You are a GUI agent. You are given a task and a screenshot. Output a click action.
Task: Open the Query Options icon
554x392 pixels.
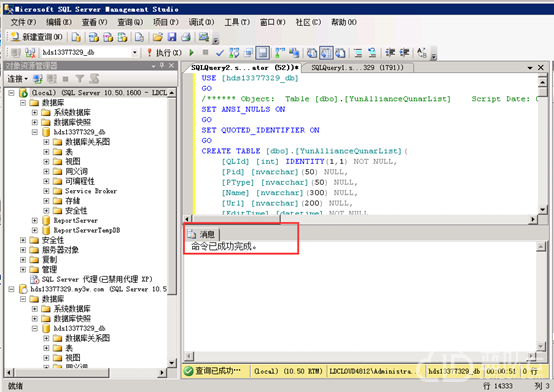click(248, 53)
